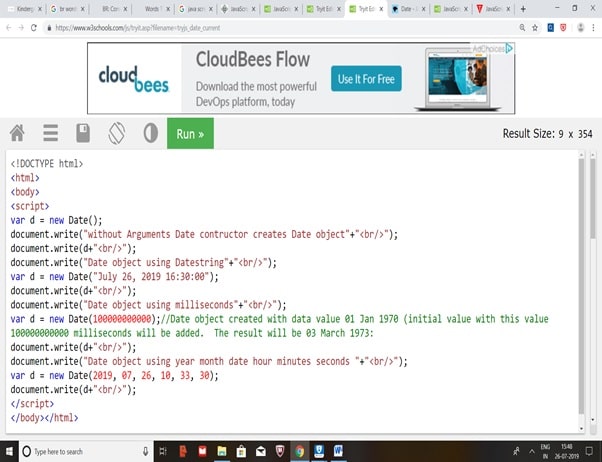Bookmark this page with the star icon

[x=535, y=28]
